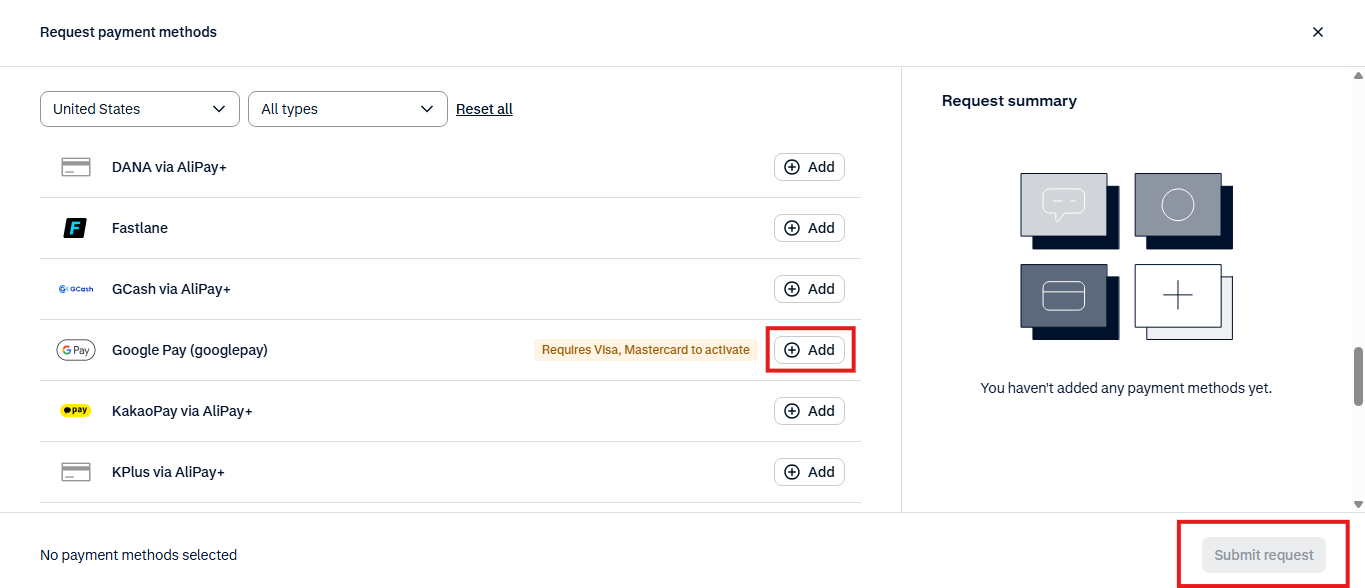Add Google Pay (googlepay) payment method

[x=809, y=350]
